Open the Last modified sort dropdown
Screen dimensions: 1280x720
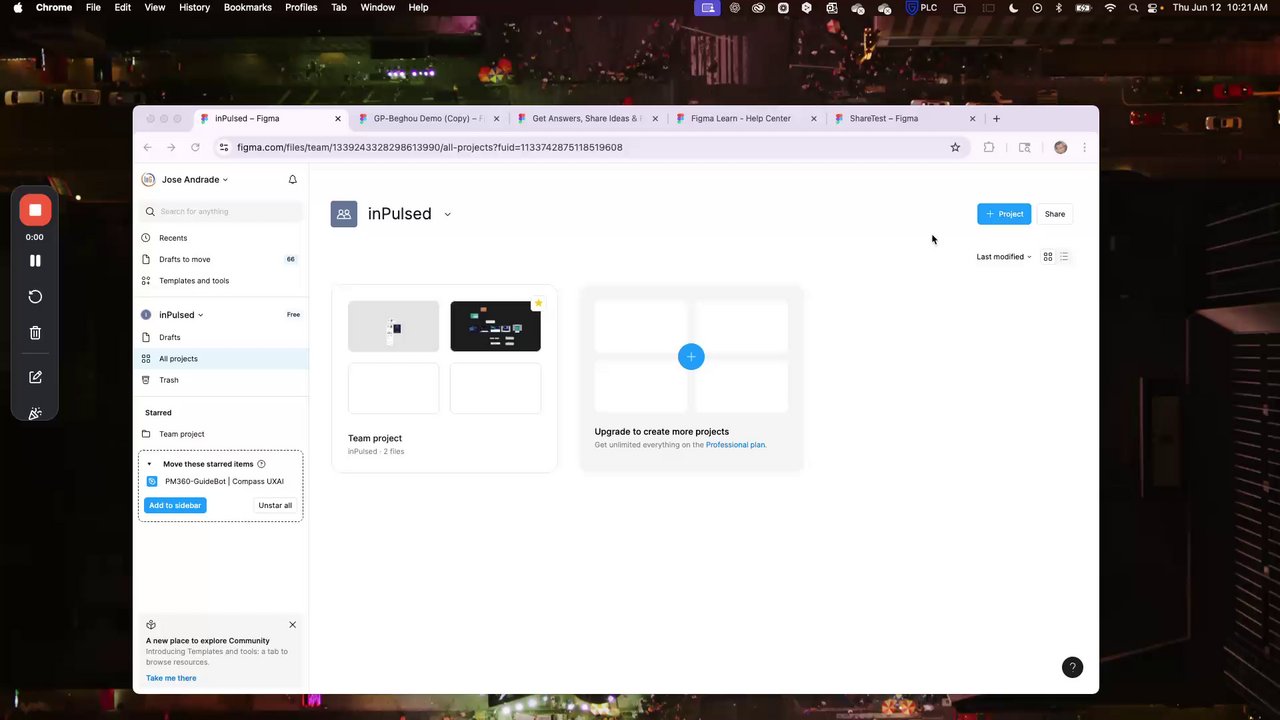[x=1004, y=257]
